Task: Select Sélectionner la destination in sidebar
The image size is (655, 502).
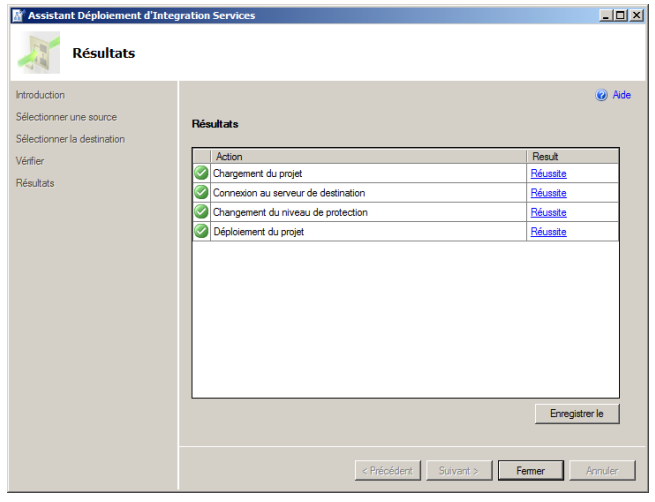Action: click(x=70, y=139)
